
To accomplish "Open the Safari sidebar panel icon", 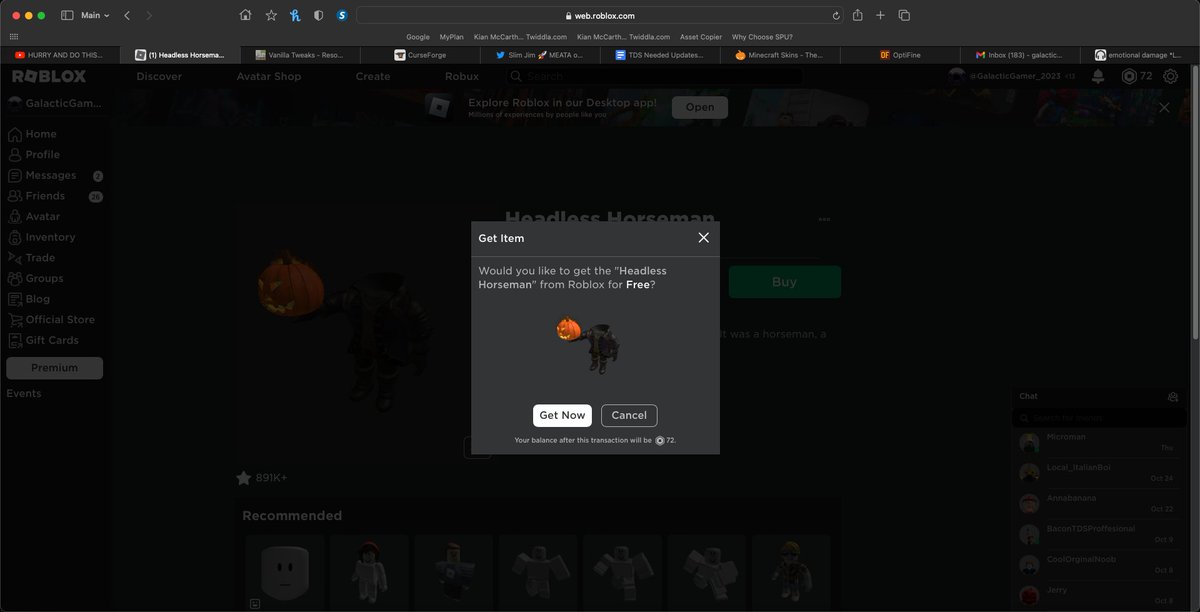I will [67, 15].
